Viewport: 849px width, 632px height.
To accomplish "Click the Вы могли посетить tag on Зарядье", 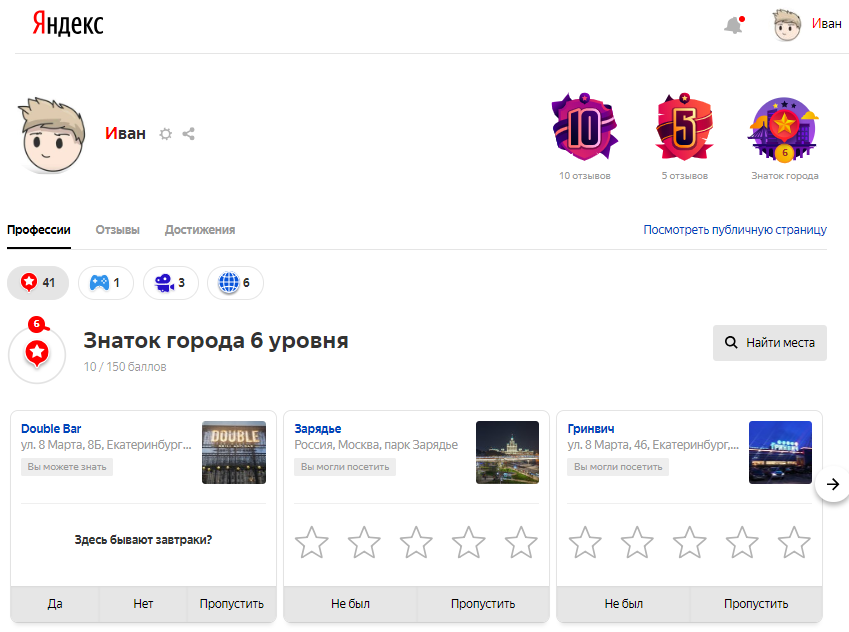I will tap(345, 467).
